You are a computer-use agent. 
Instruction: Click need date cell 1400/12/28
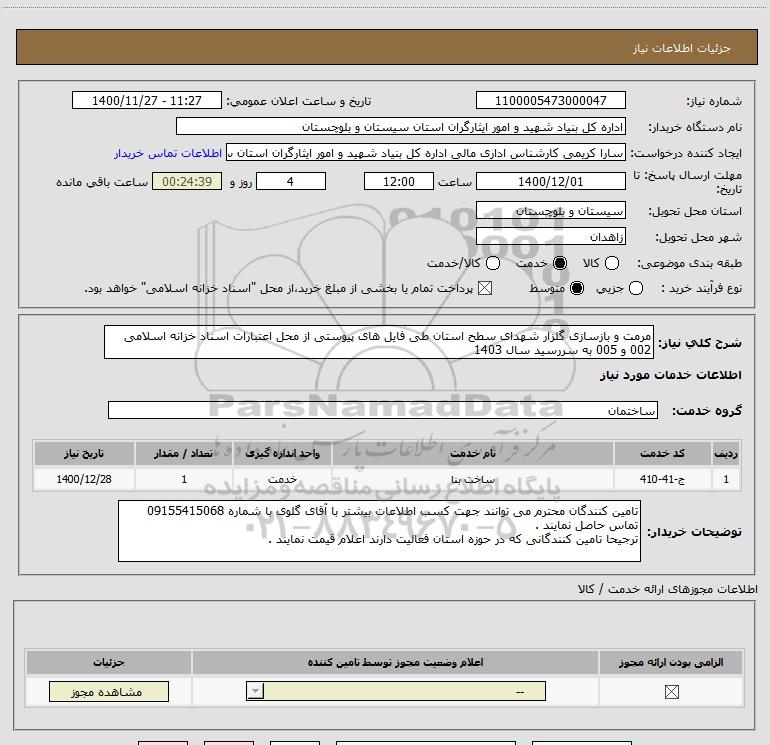tap(84, 479)
